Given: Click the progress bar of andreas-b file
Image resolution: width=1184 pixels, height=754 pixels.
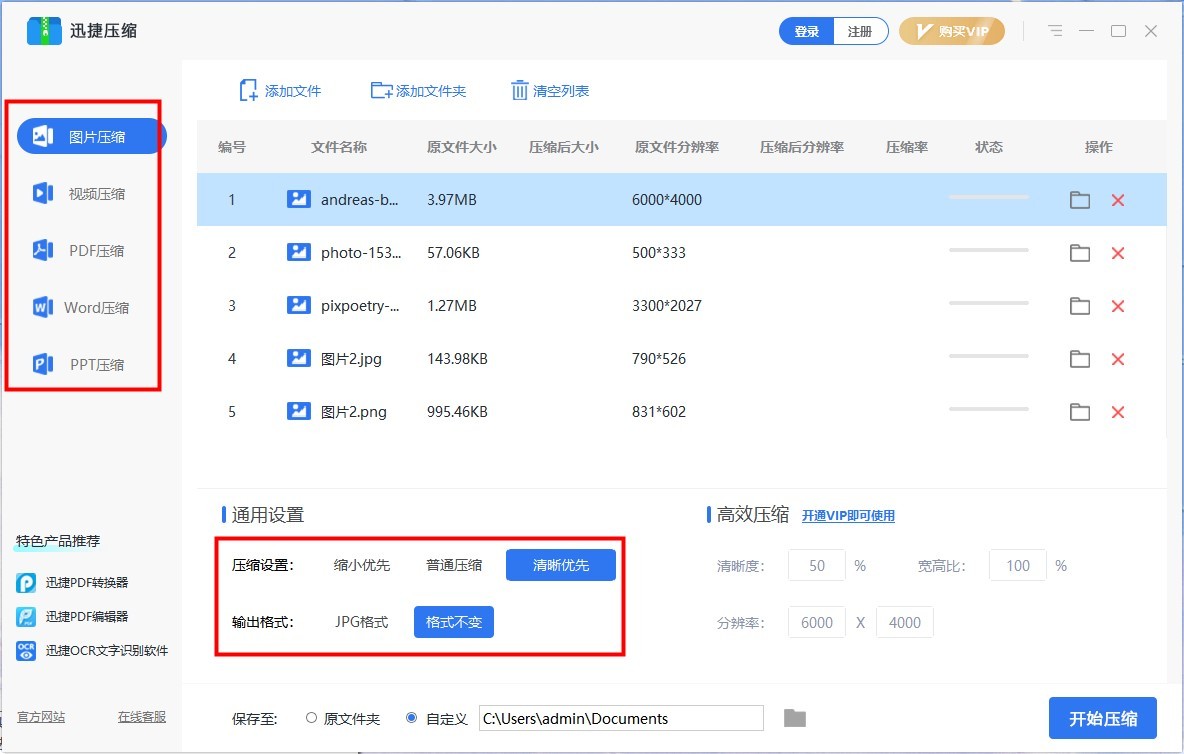Looking at the screenshot, I should click(988, 199).
